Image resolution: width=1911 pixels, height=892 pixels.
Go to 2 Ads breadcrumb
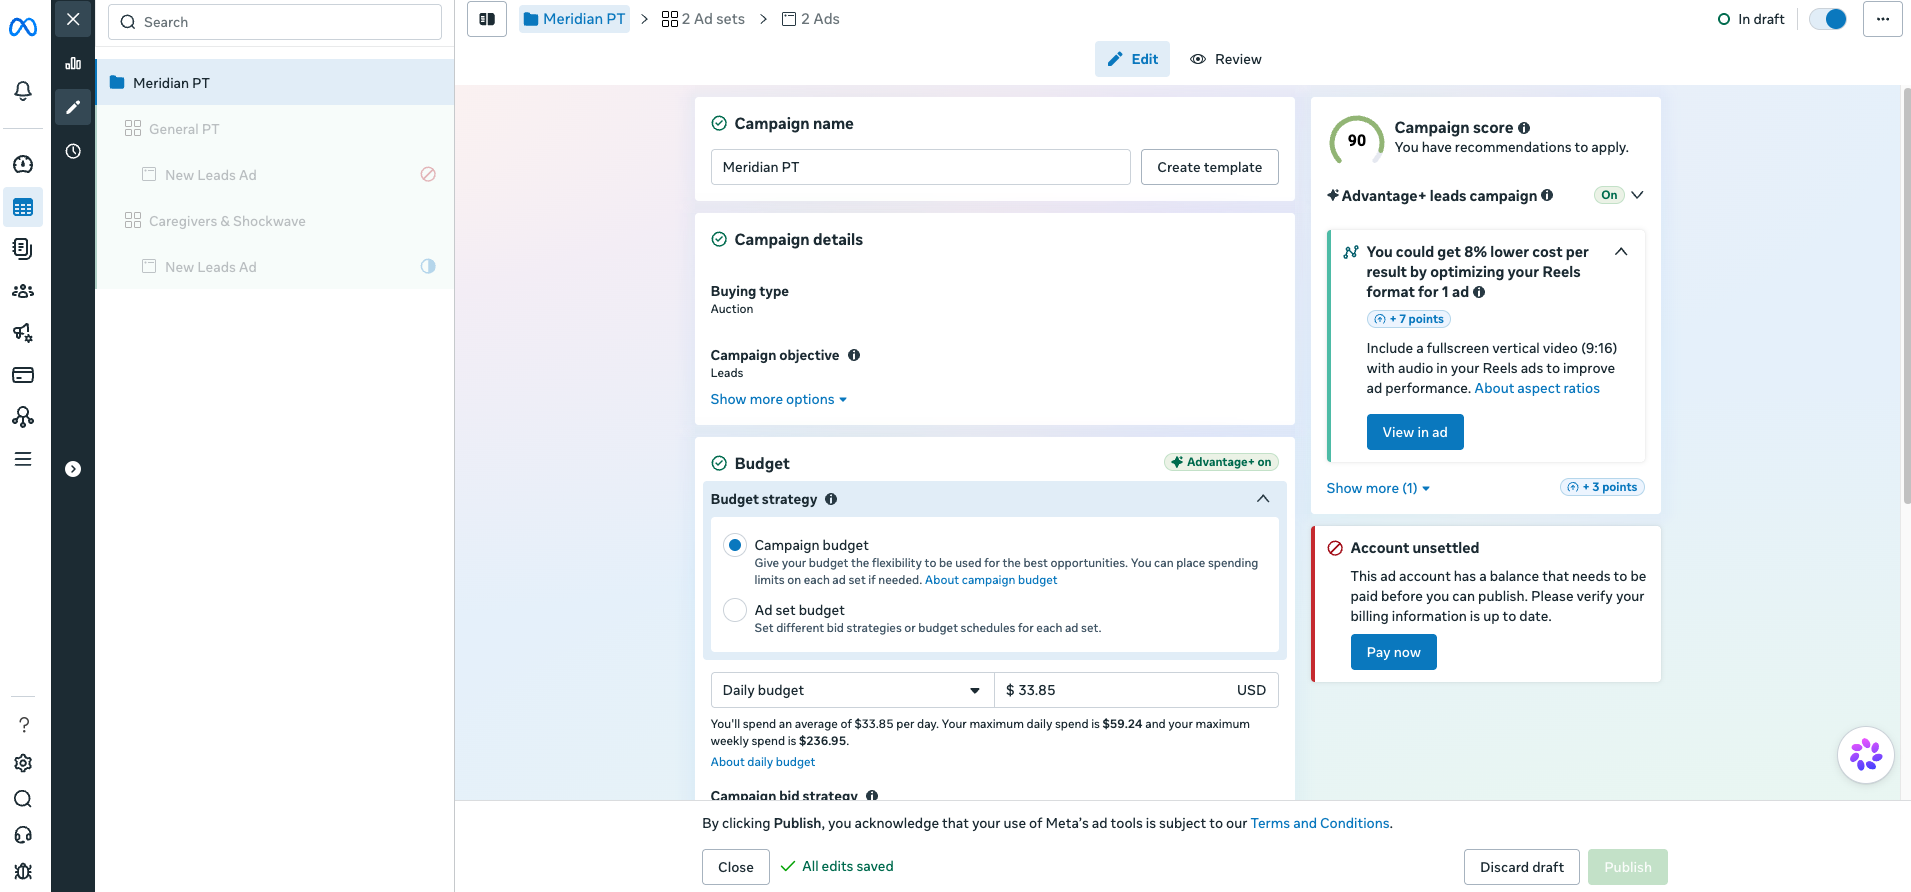pyautogui.click(x=810, y=19)
